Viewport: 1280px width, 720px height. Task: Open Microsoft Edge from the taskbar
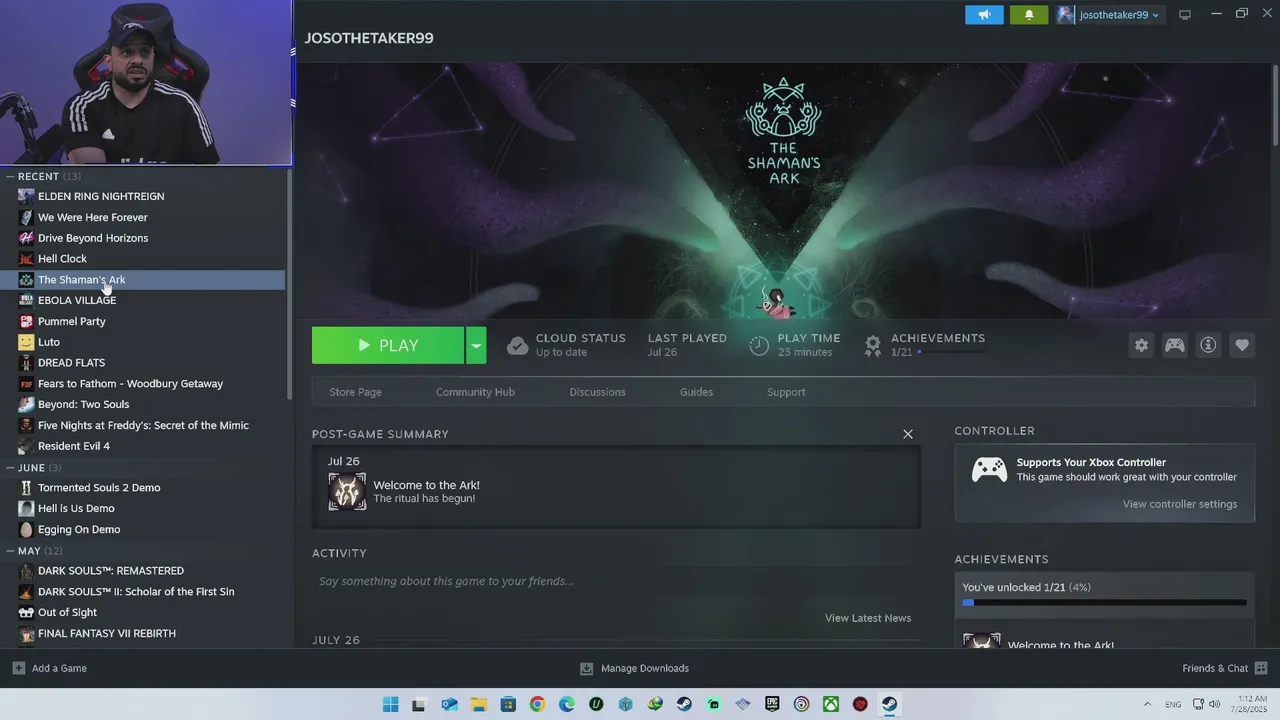567,704
